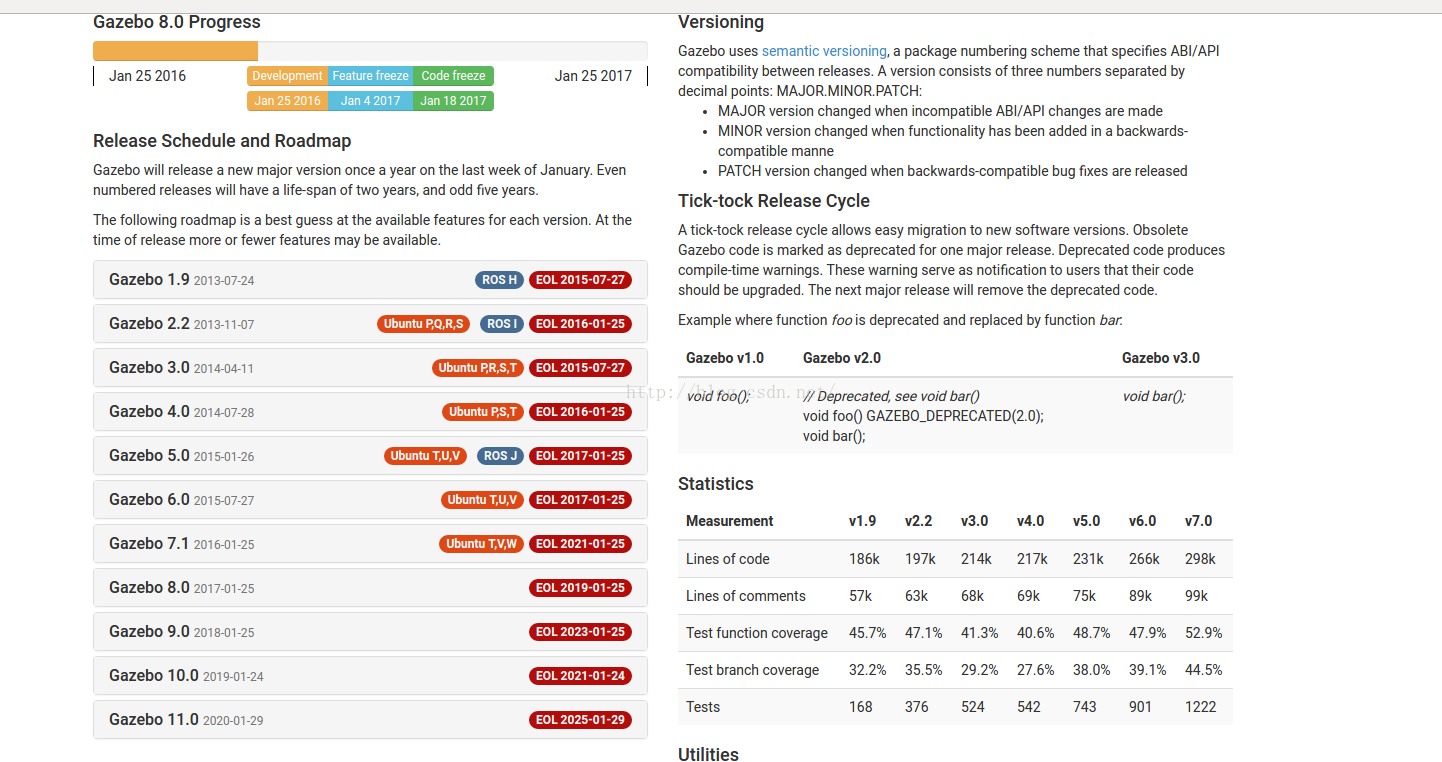Click the Jan 18 2017 date badge
Screen dimensions: 1442x762
(x=453, y=101)
